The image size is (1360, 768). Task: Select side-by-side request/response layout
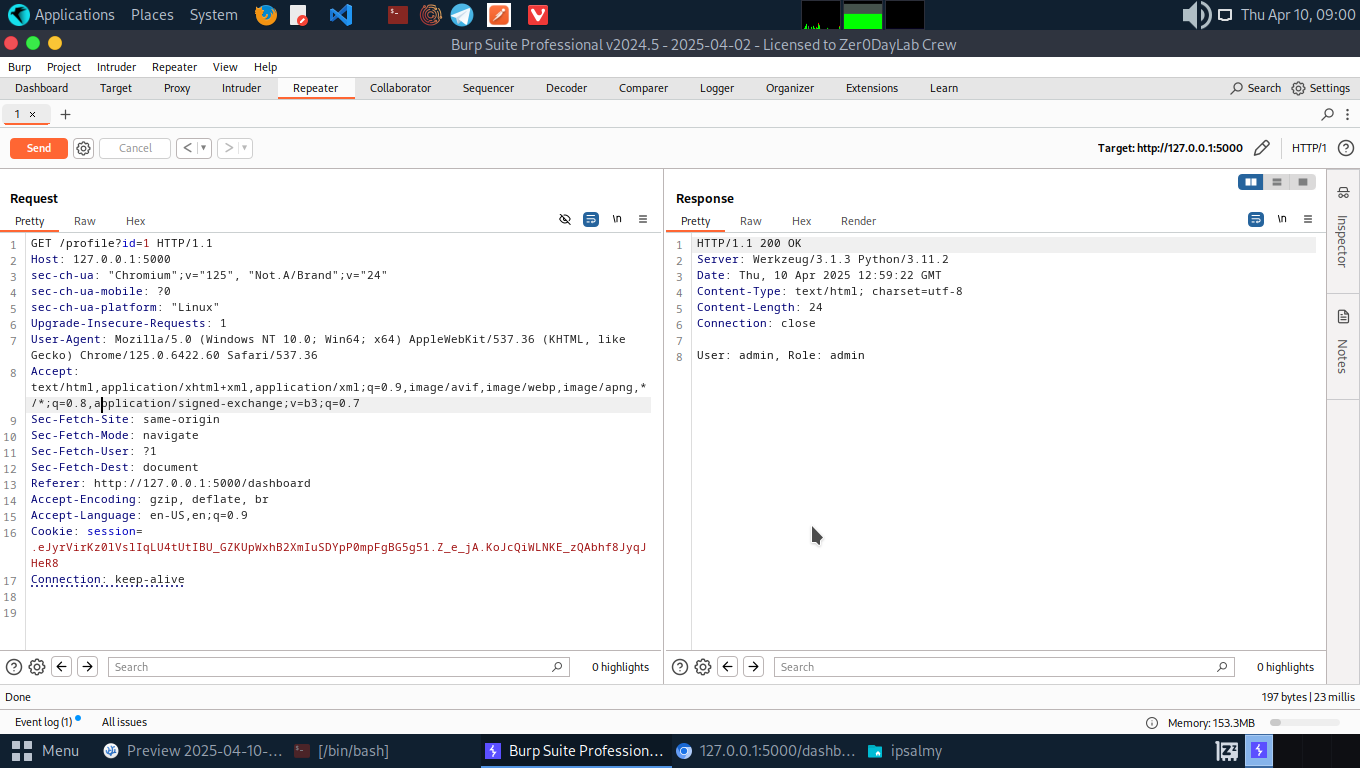click(1250, 182)
